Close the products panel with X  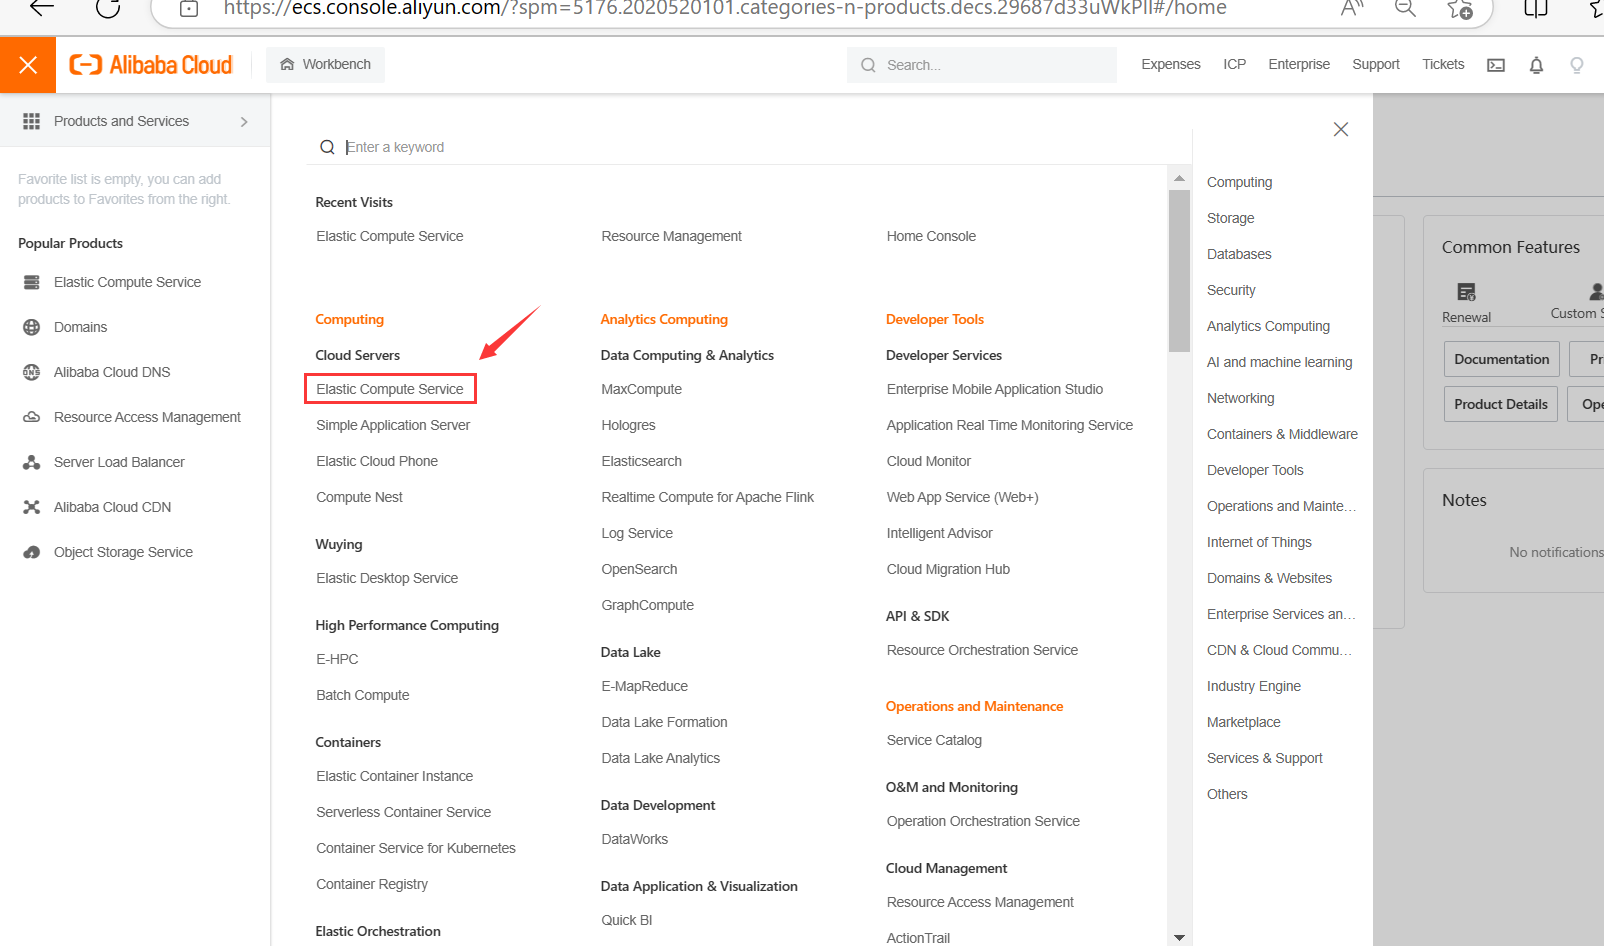1341,129
